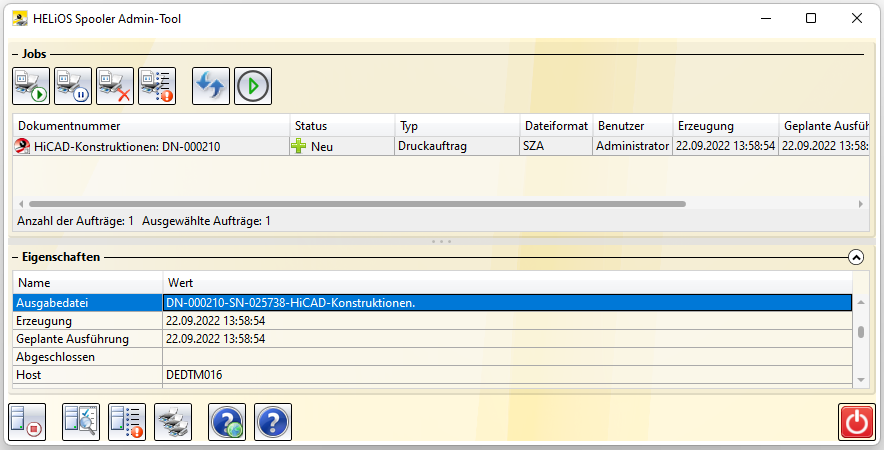Minimize the Spooler Admin-Tool window
This screenshot has height=450, width=884.
point(766,19)
